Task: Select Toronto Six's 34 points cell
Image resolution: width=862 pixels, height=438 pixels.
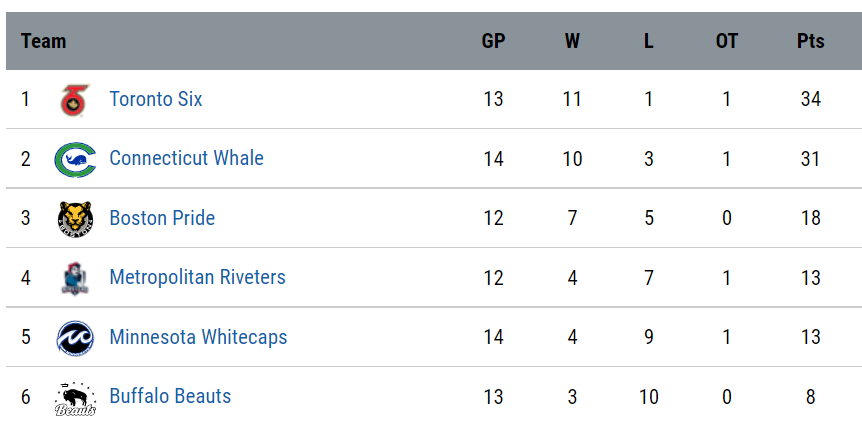Action: tap(810, 99)
